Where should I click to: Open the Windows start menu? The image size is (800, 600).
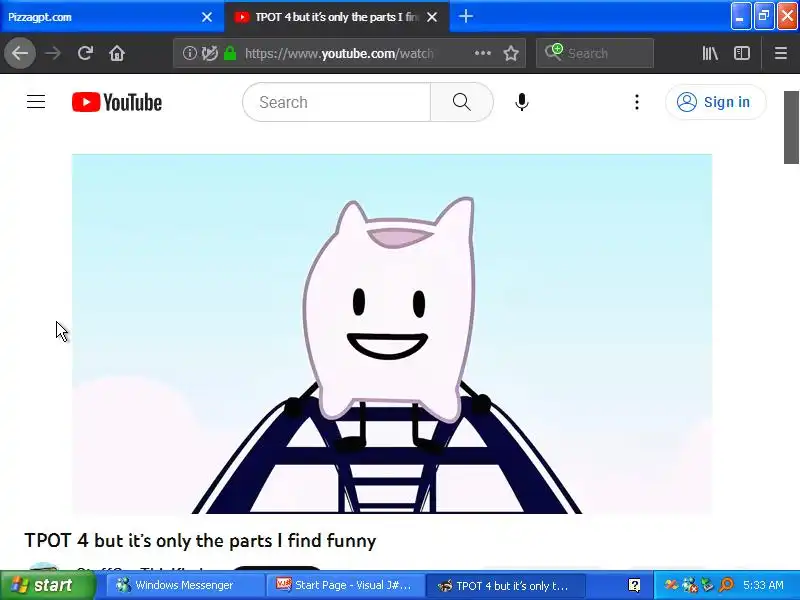coord(48,585)
